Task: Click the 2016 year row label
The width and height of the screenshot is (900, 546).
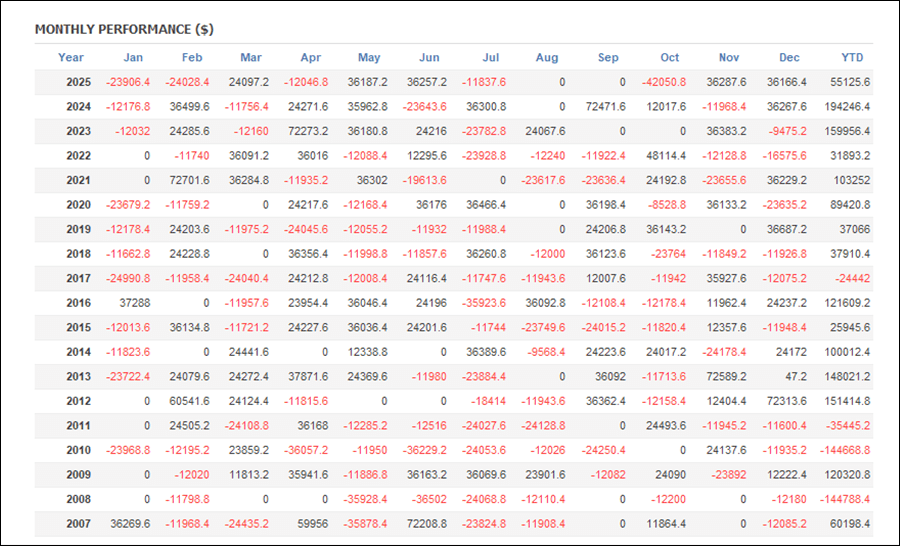Action: tap(78, 302)
